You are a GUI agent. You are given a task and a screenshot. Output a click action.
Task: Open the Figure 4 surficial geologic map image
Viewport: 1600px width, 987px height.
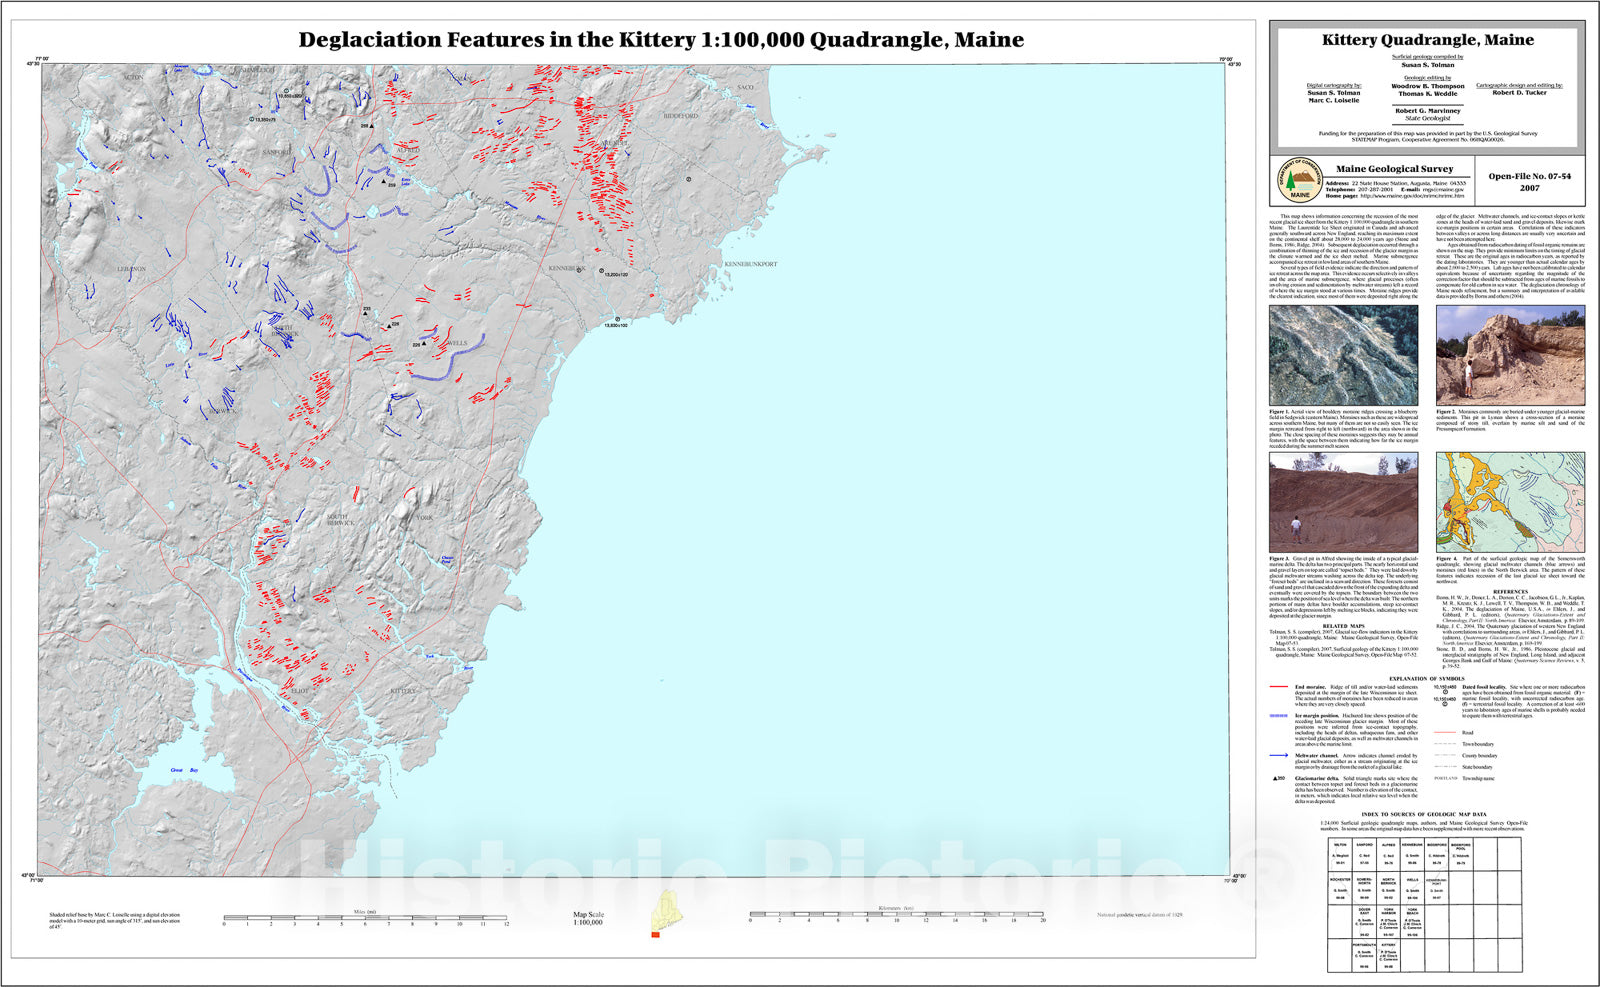coord(1510,502)
